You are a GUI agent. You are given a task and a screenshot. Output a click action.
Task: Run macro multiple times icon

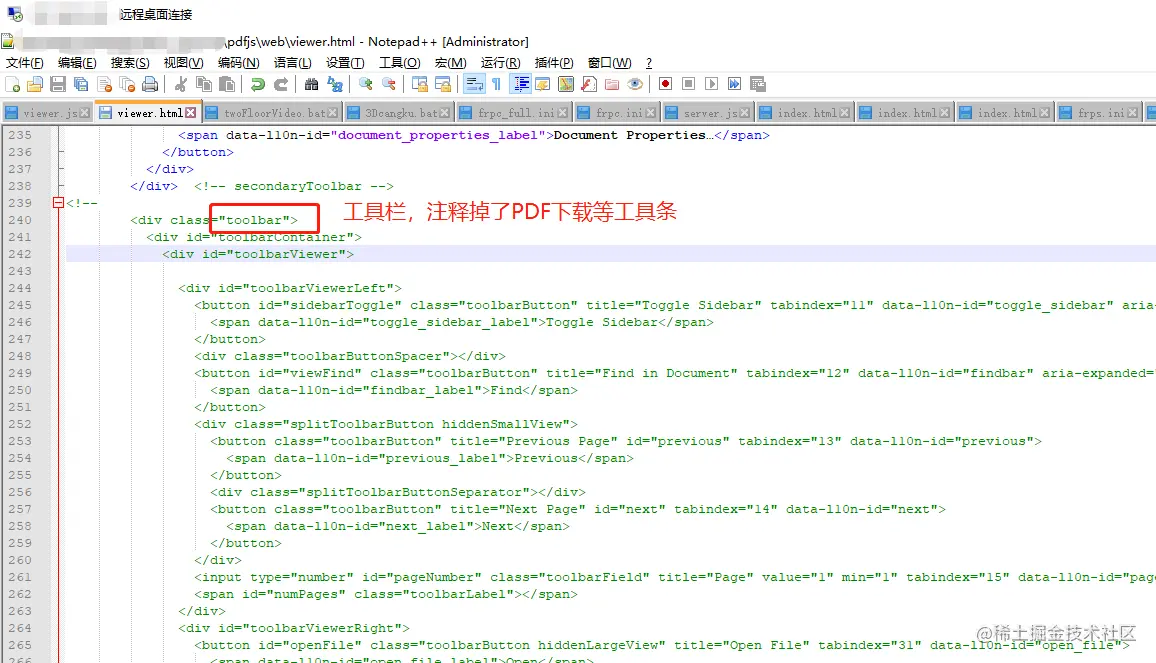click(x=734, y=84)
